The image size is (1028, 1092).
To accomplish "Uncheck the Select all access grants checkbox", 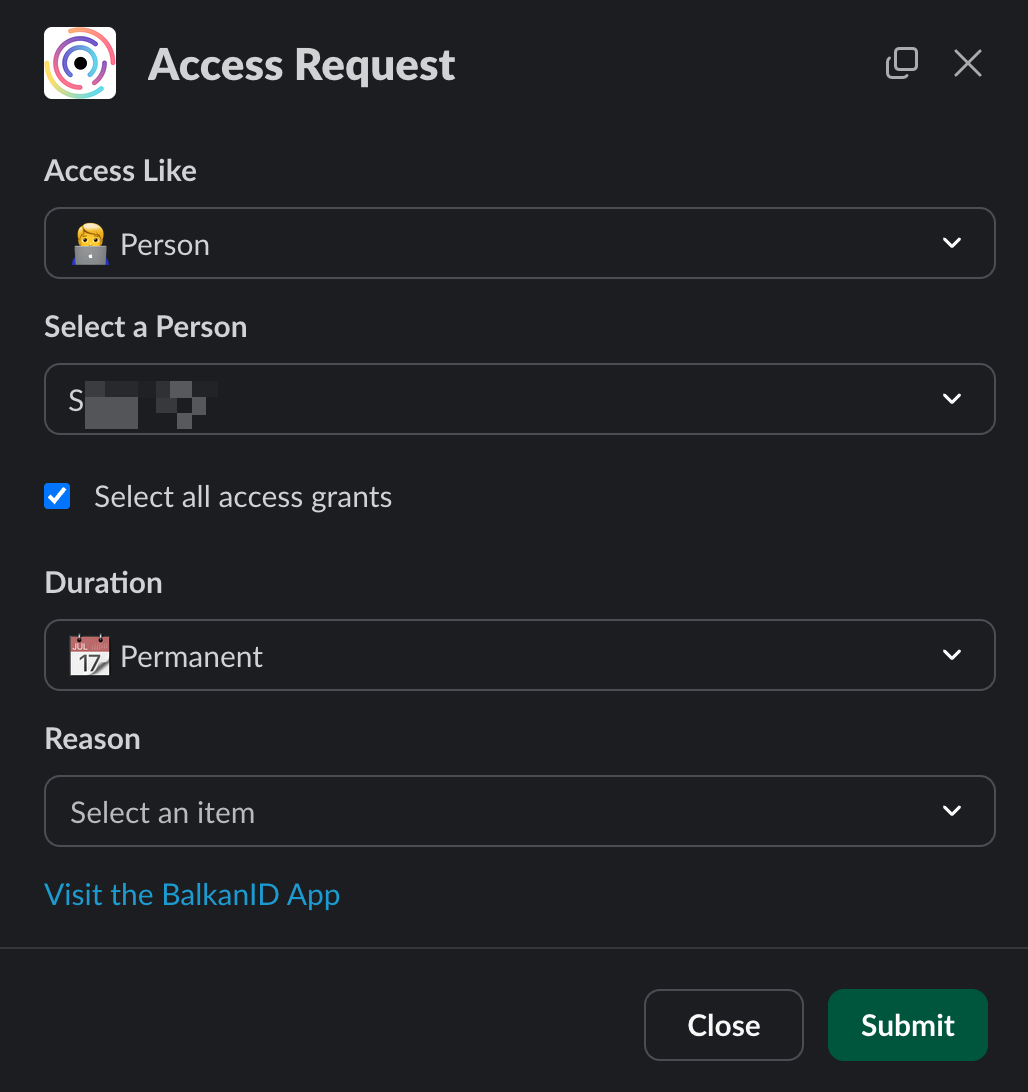I will (58, 496).
